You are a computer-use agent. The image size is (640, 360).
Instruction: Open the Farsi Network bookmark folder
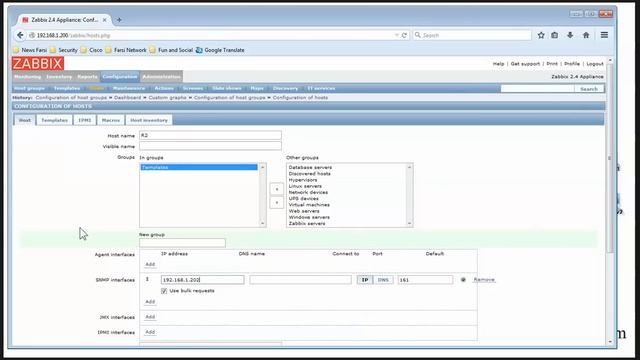[x=126, y=50]
